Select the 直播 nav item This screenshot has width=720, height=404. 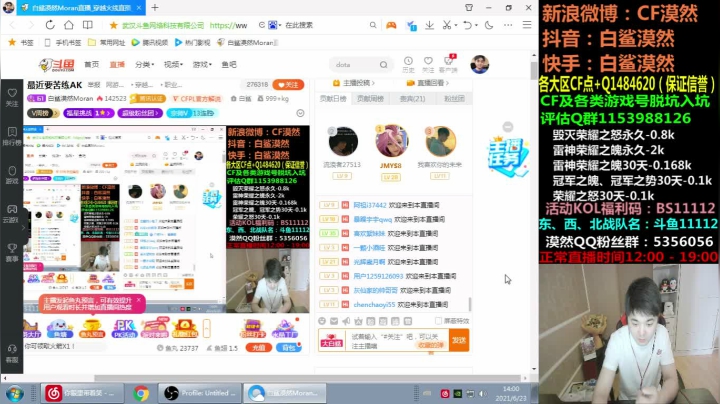pos(117,64)
